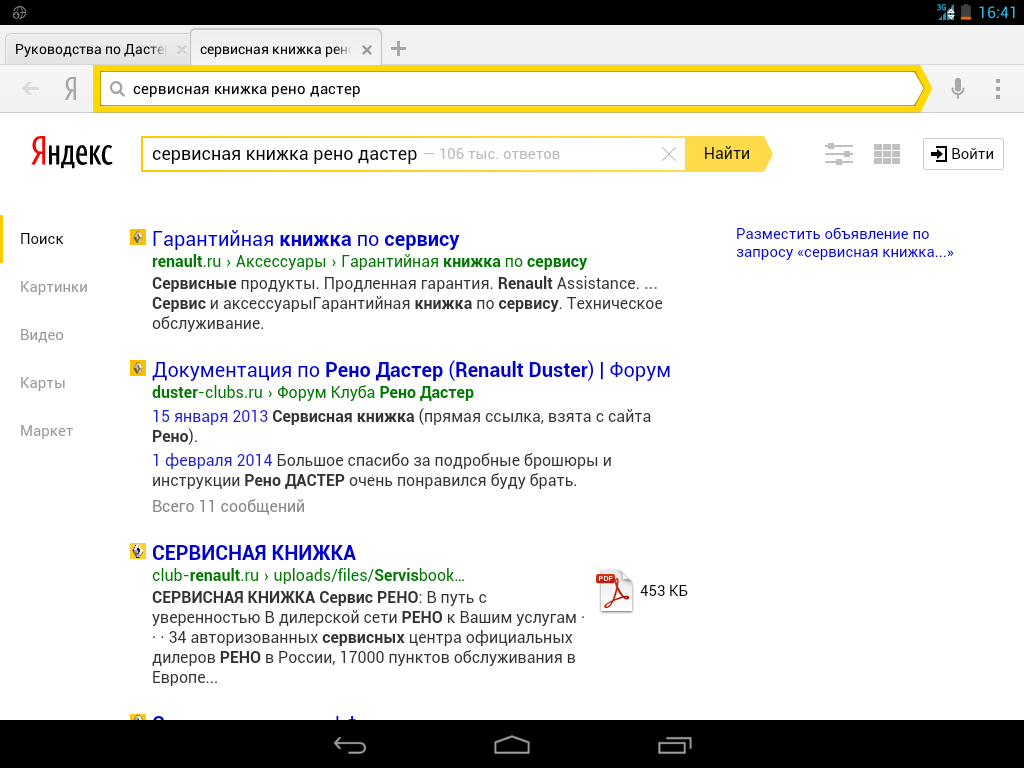The height and width of the screenshot is (768, 1024).
Task: Tap the magnifier icon in address bar
Action: pyautogui.click(x=117, y=89)
